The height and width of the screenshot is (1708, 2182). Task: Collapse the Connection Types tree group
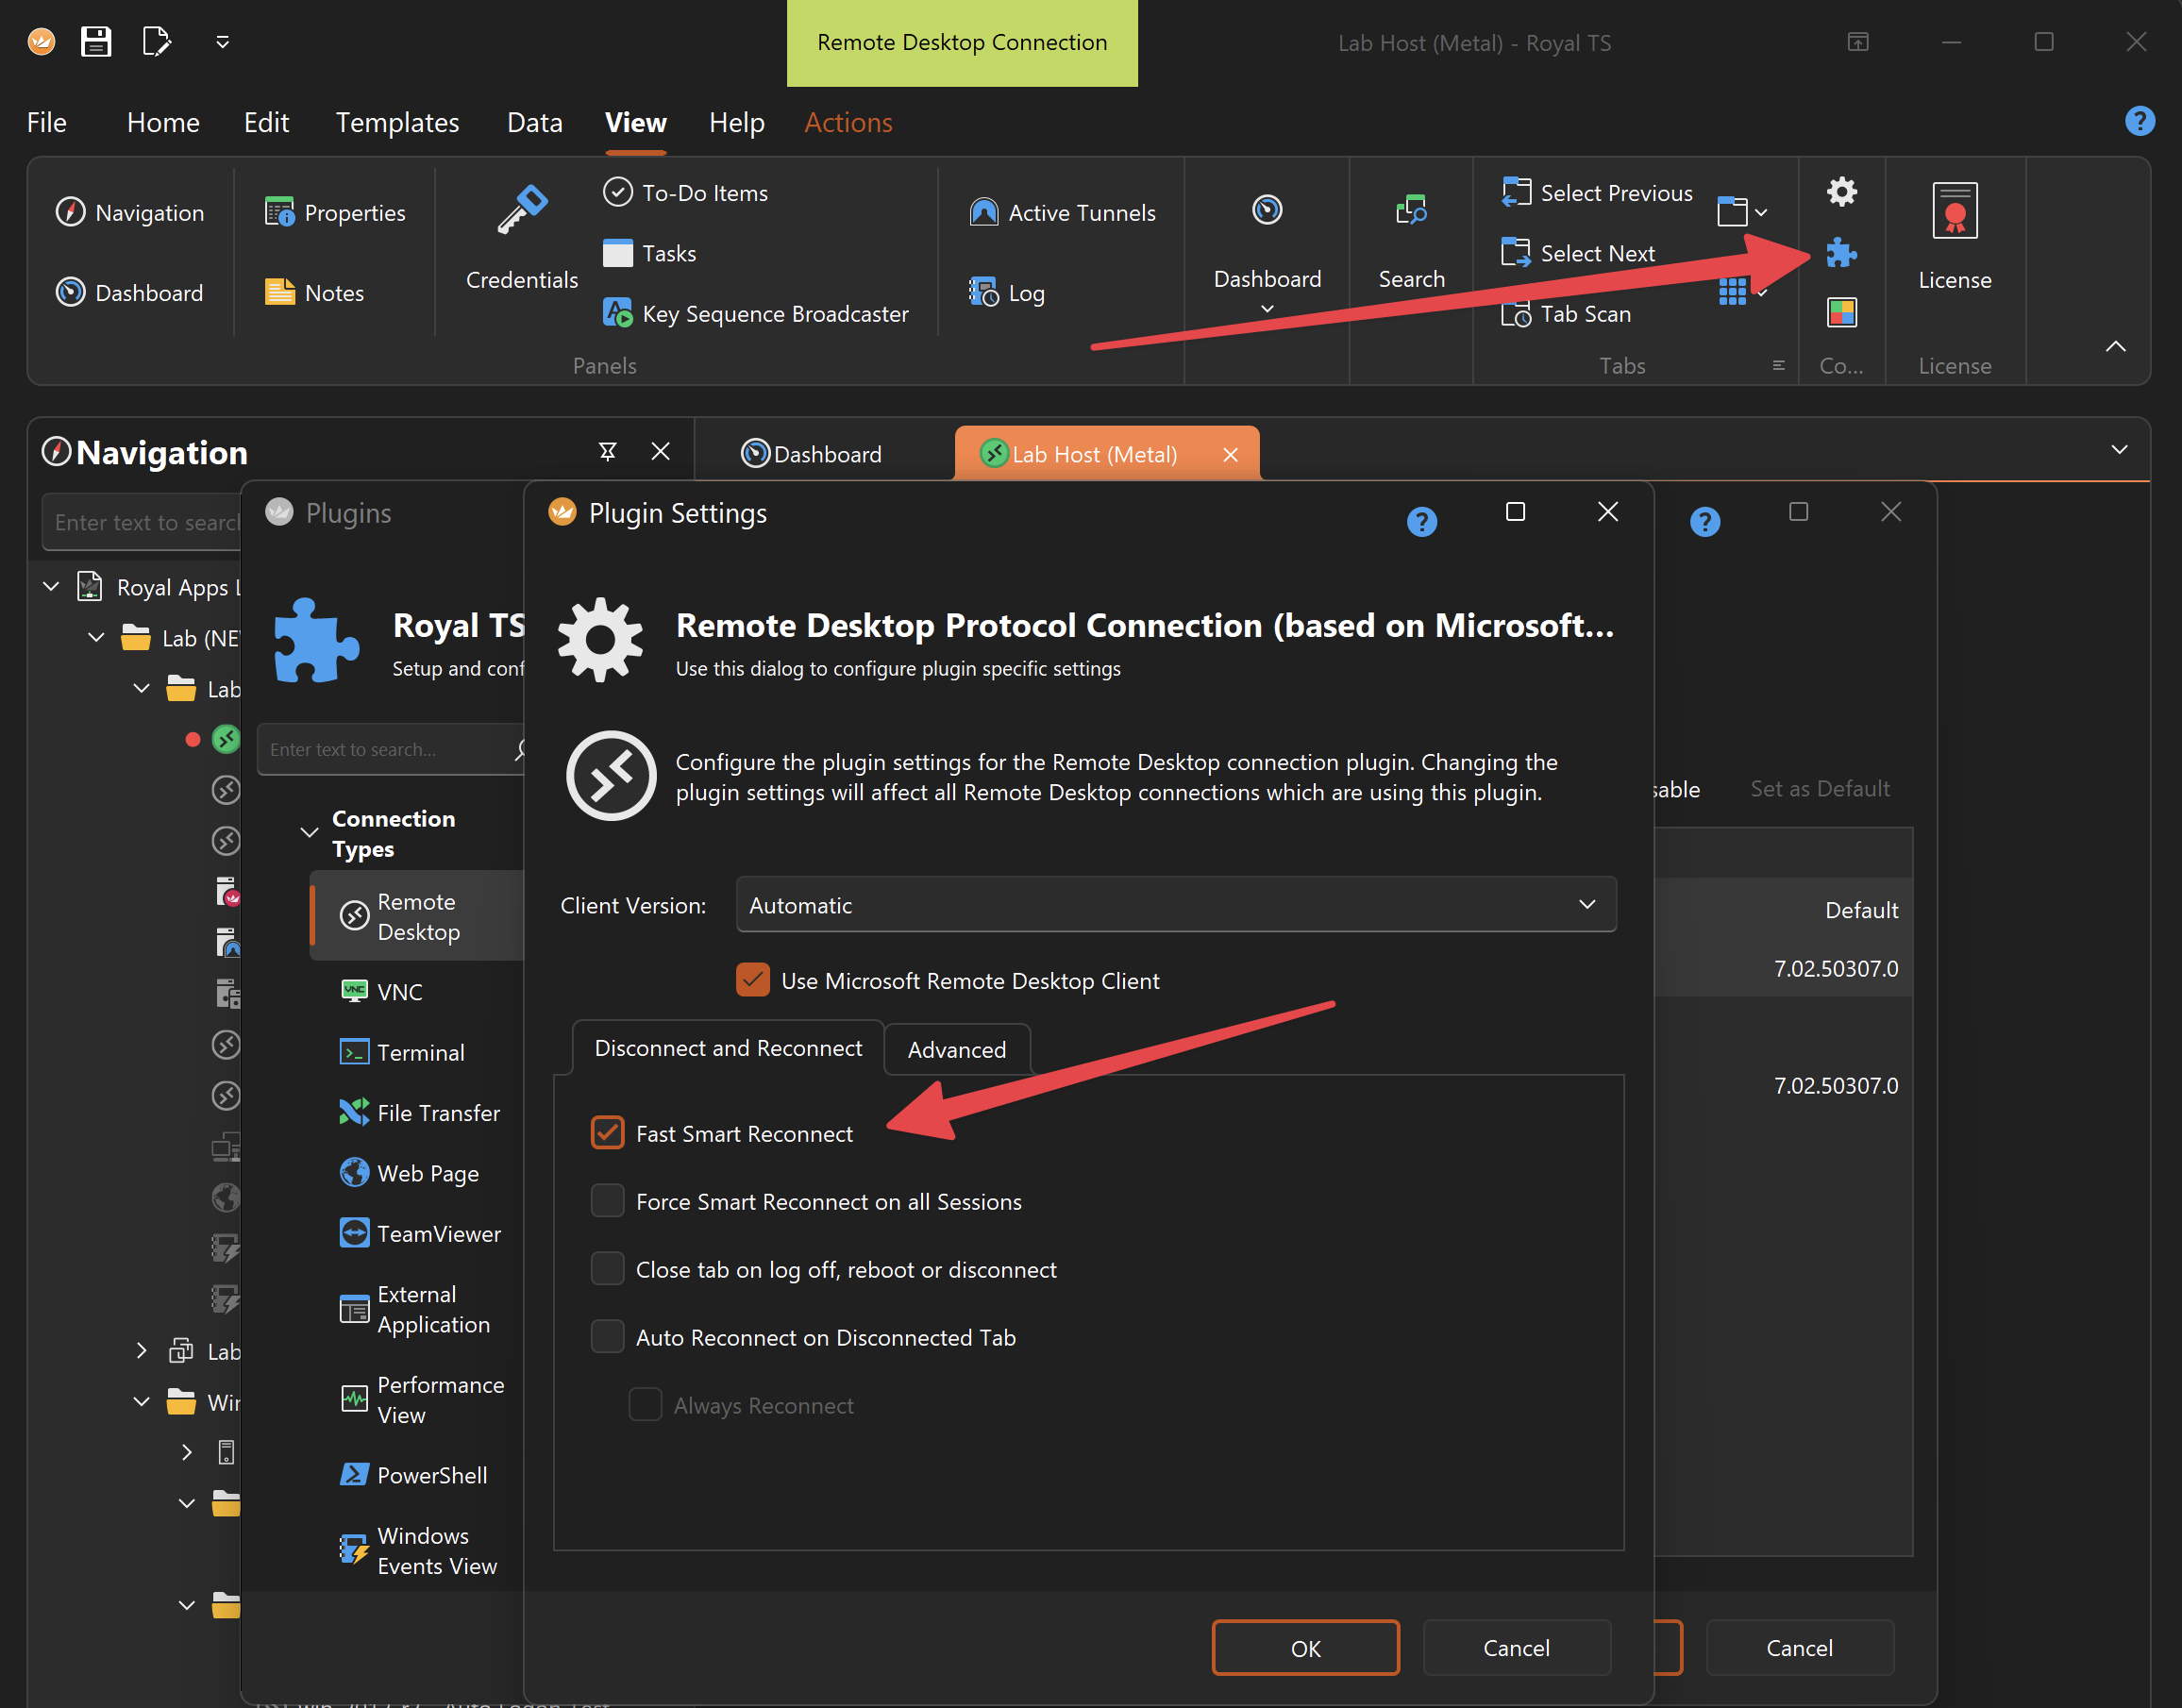pos(309,833)
